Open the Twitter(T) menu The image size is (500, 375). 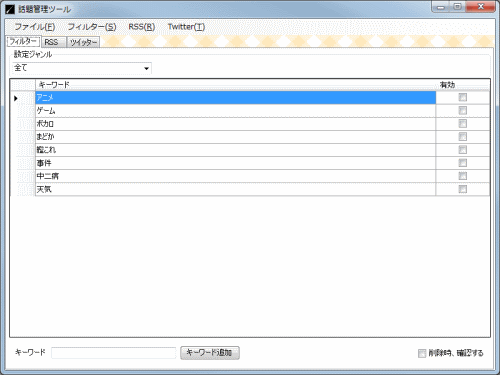coord(186,27)
